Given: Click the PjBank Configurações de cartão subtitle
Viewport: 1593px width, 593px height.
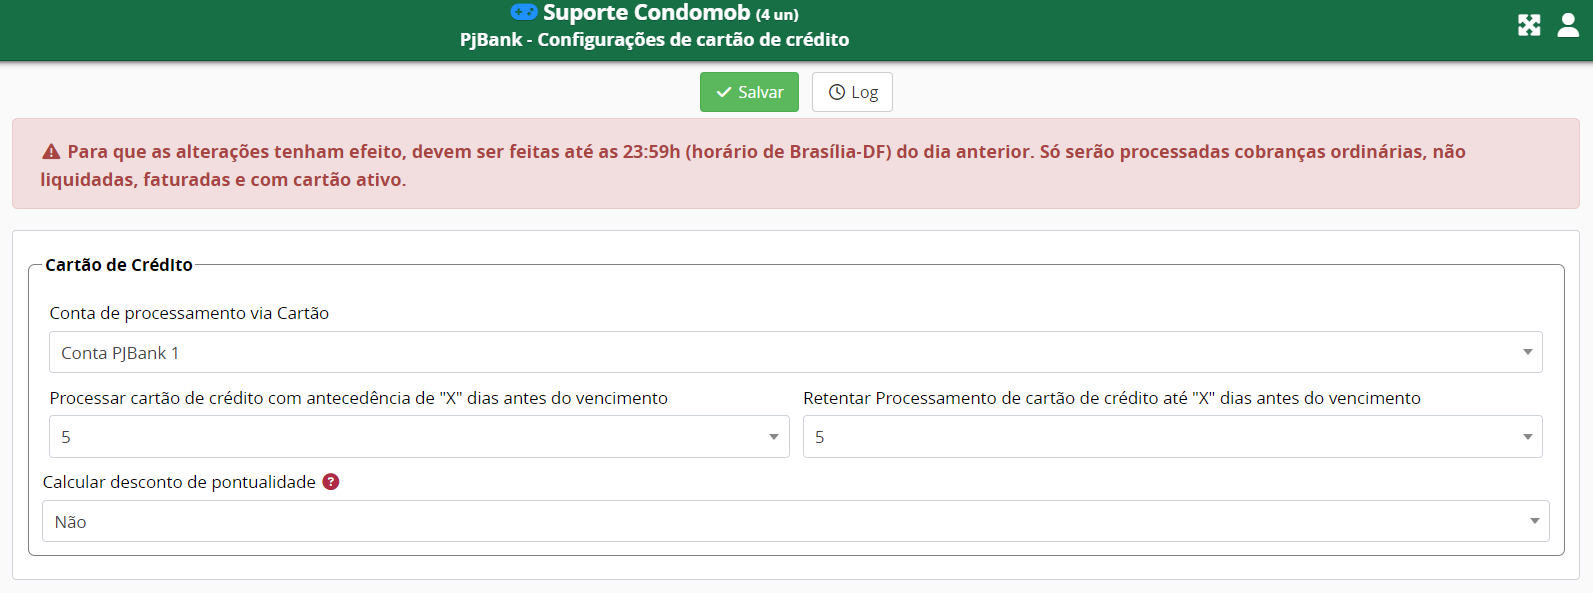Looking at the screenshot, I should (x=655, y=40).
